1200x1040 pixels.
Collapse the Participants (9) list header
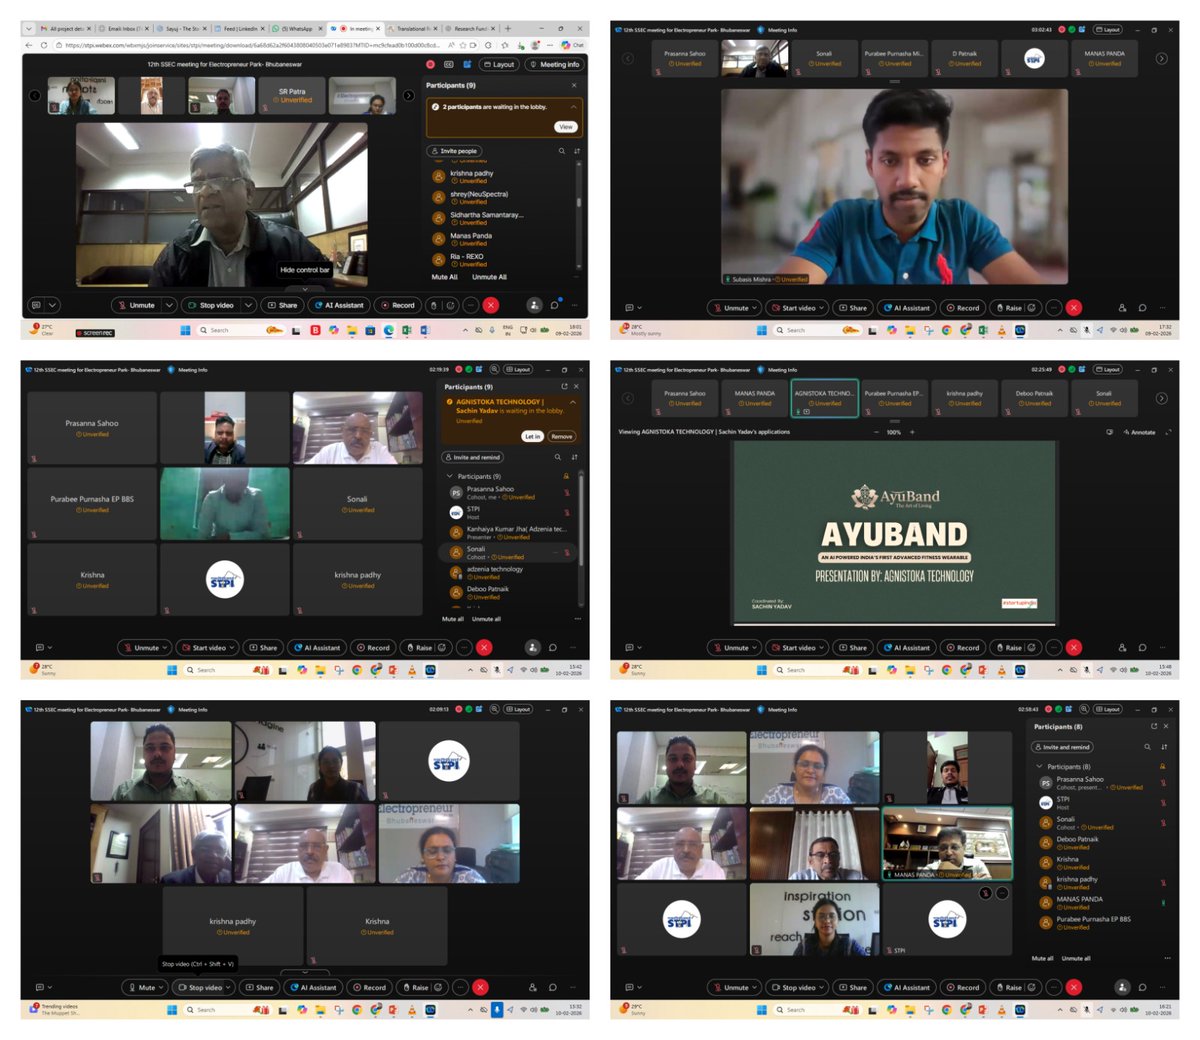[449, 476]
